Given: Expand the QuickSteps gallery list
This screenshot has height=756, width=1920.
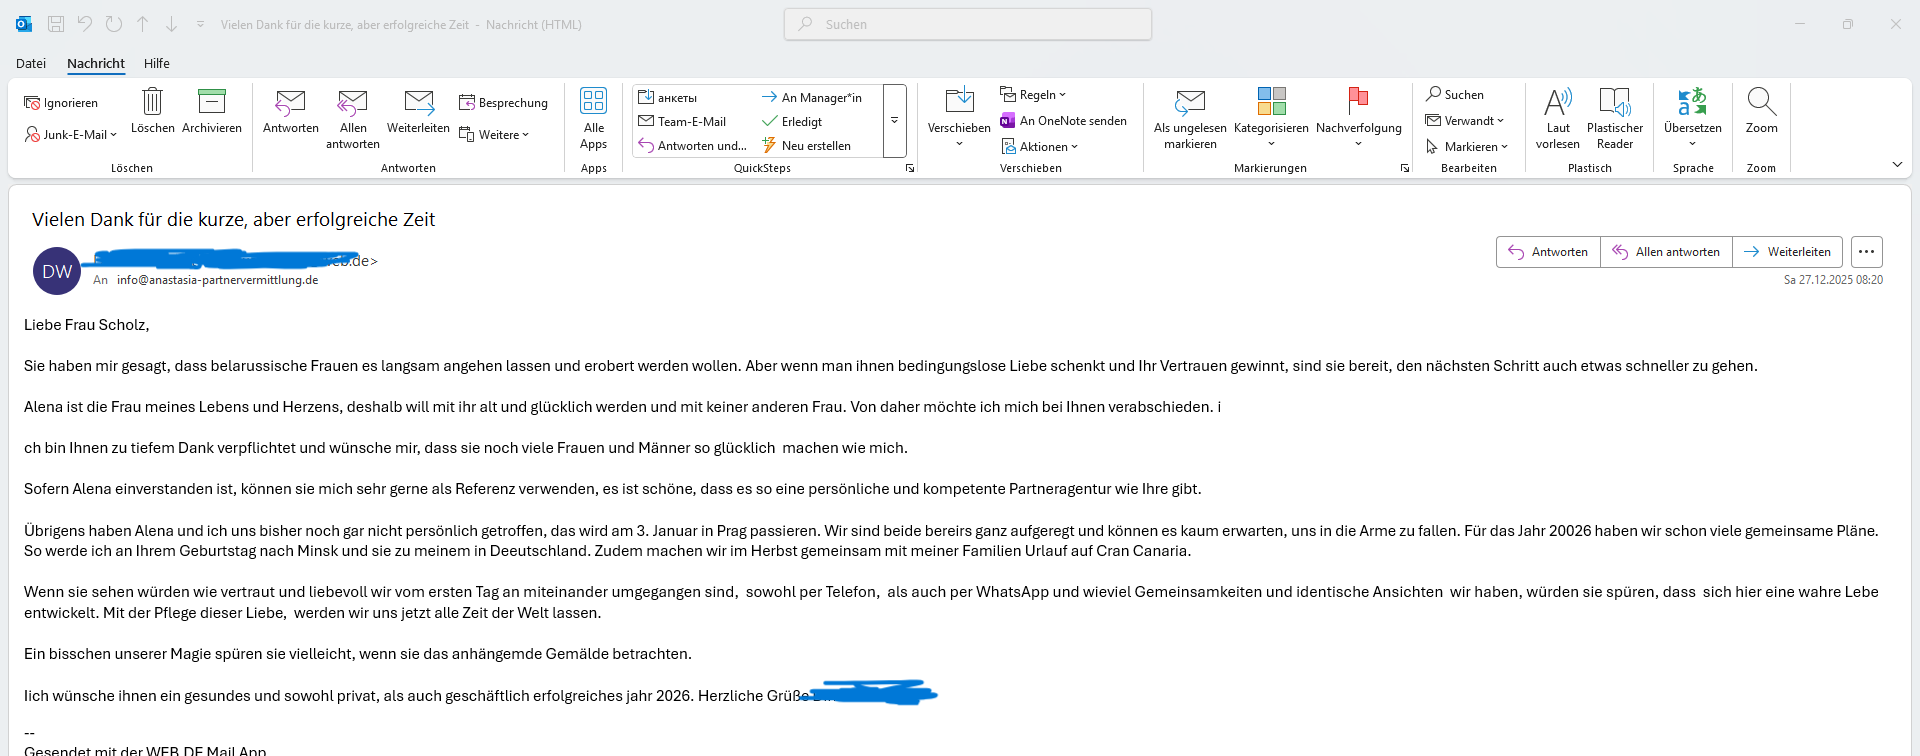Looking at the screenshot, I should pos(894,121).
